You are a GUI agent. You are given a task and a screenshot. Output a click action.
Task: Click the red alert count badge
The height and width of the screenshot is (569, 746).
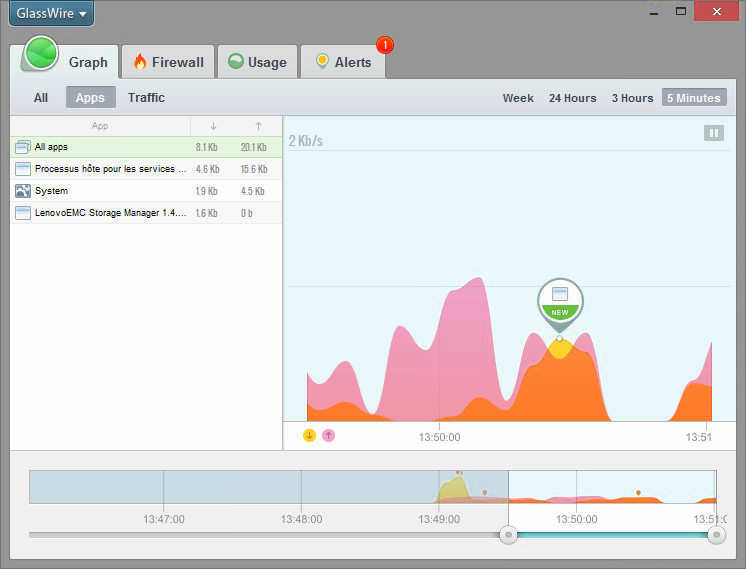tap(385, 45)
